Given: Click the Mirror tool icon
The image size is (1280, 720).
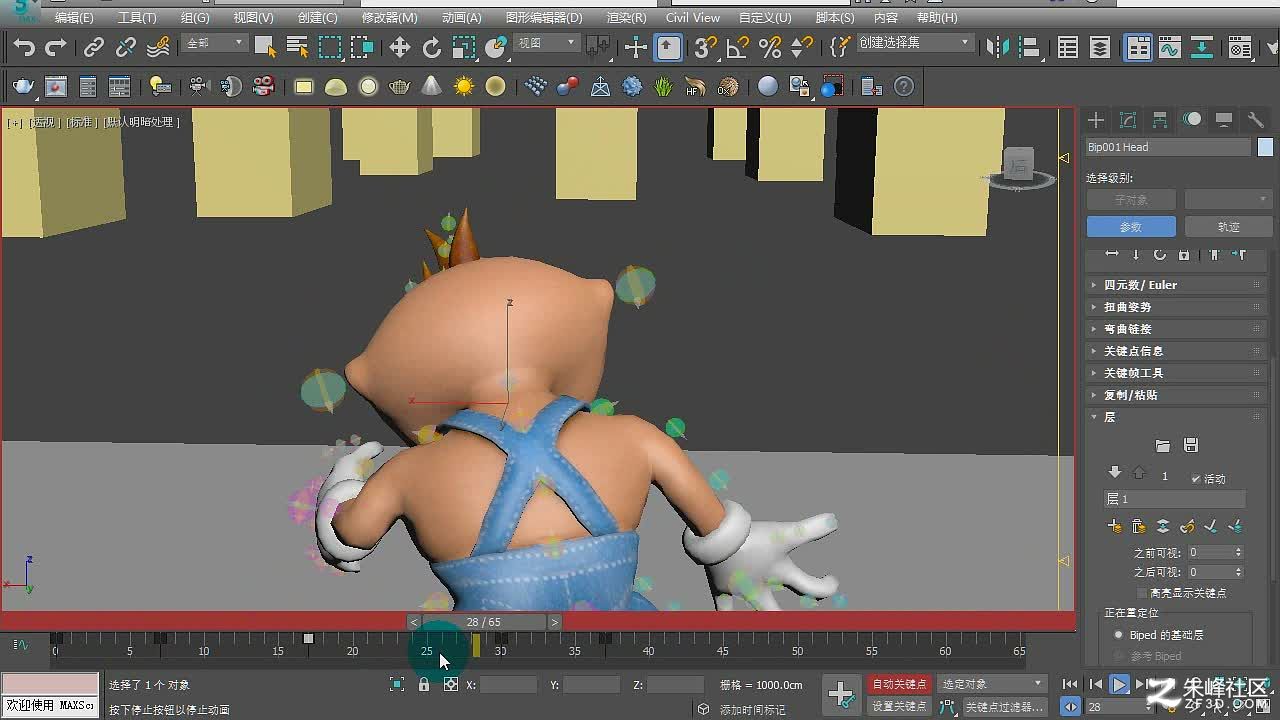Looking at the screenshot, I should tap(997, 47).
